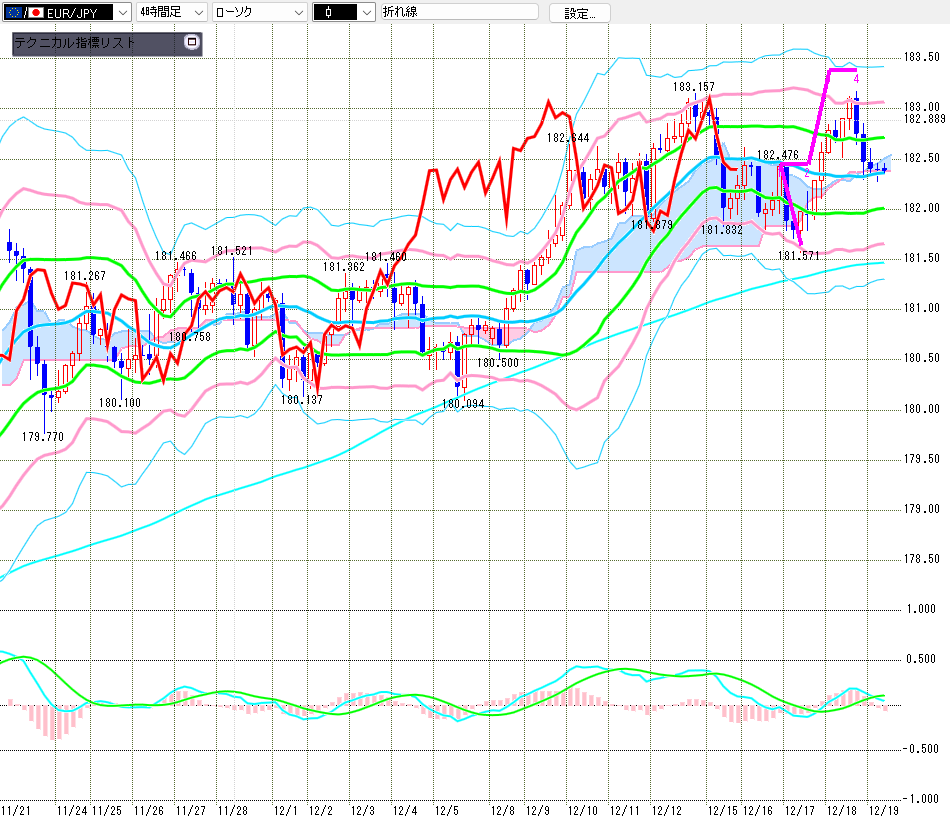
Task: Click the EU and Japan flag icons
Action: pos(22,12)
